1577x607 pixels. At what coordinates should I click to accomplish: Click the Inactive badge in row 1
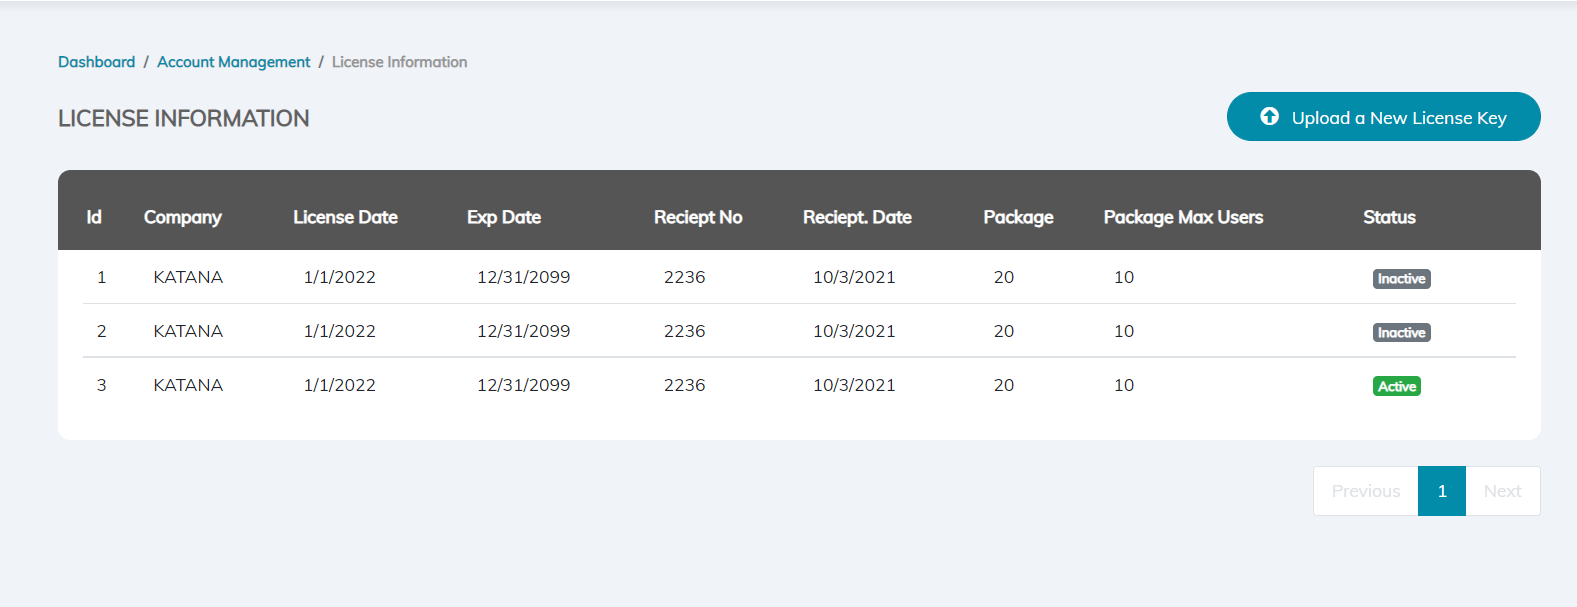1401,279
